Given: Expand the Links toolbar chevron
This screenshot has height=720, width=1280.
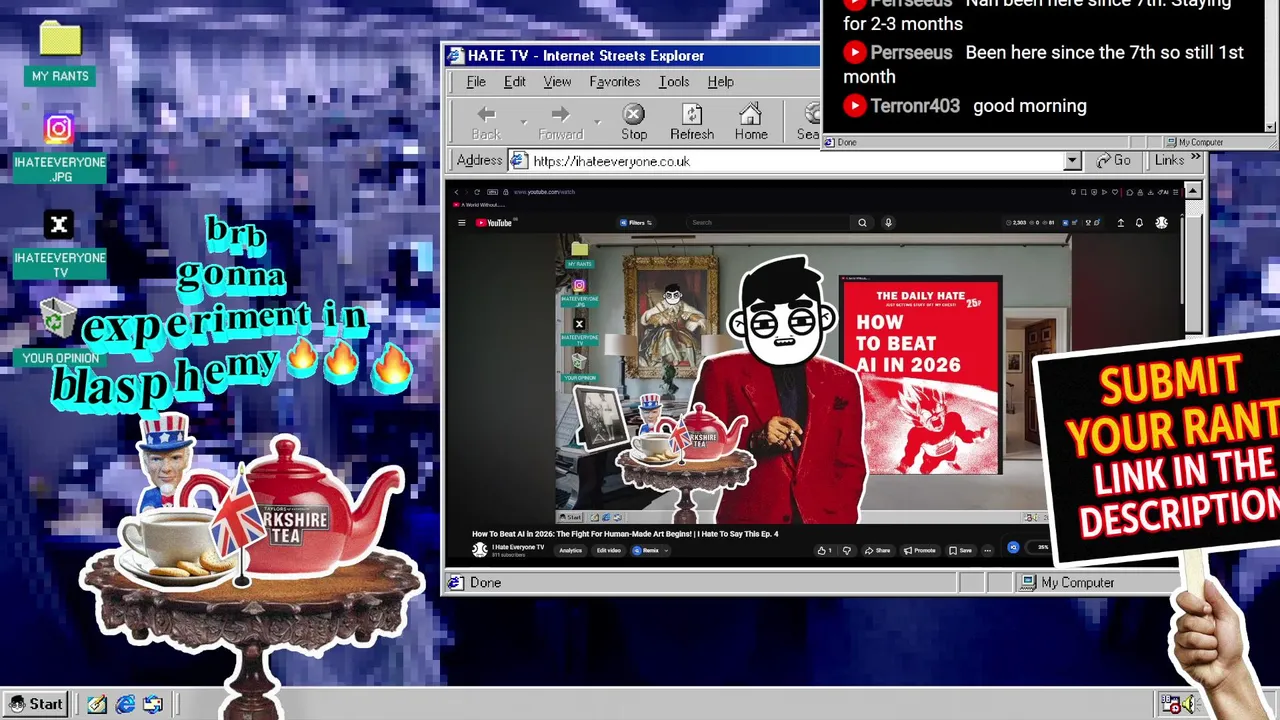Looking at the screenshot, I should 1195,158.
